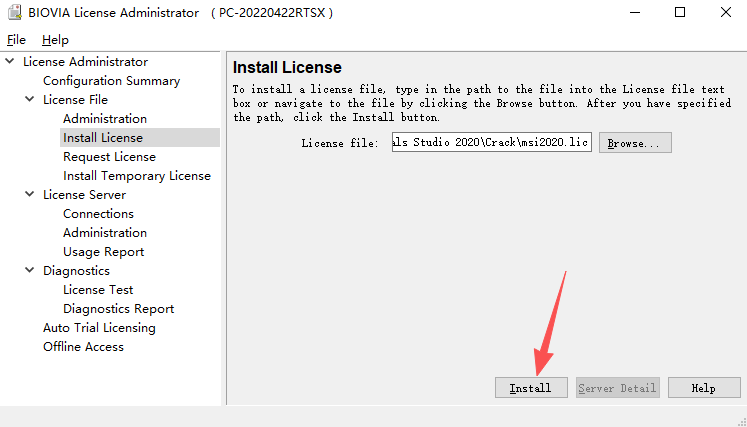Screen dimensions: 747x427
Task: Close the License Administrator window
Action: coord(726,12)
